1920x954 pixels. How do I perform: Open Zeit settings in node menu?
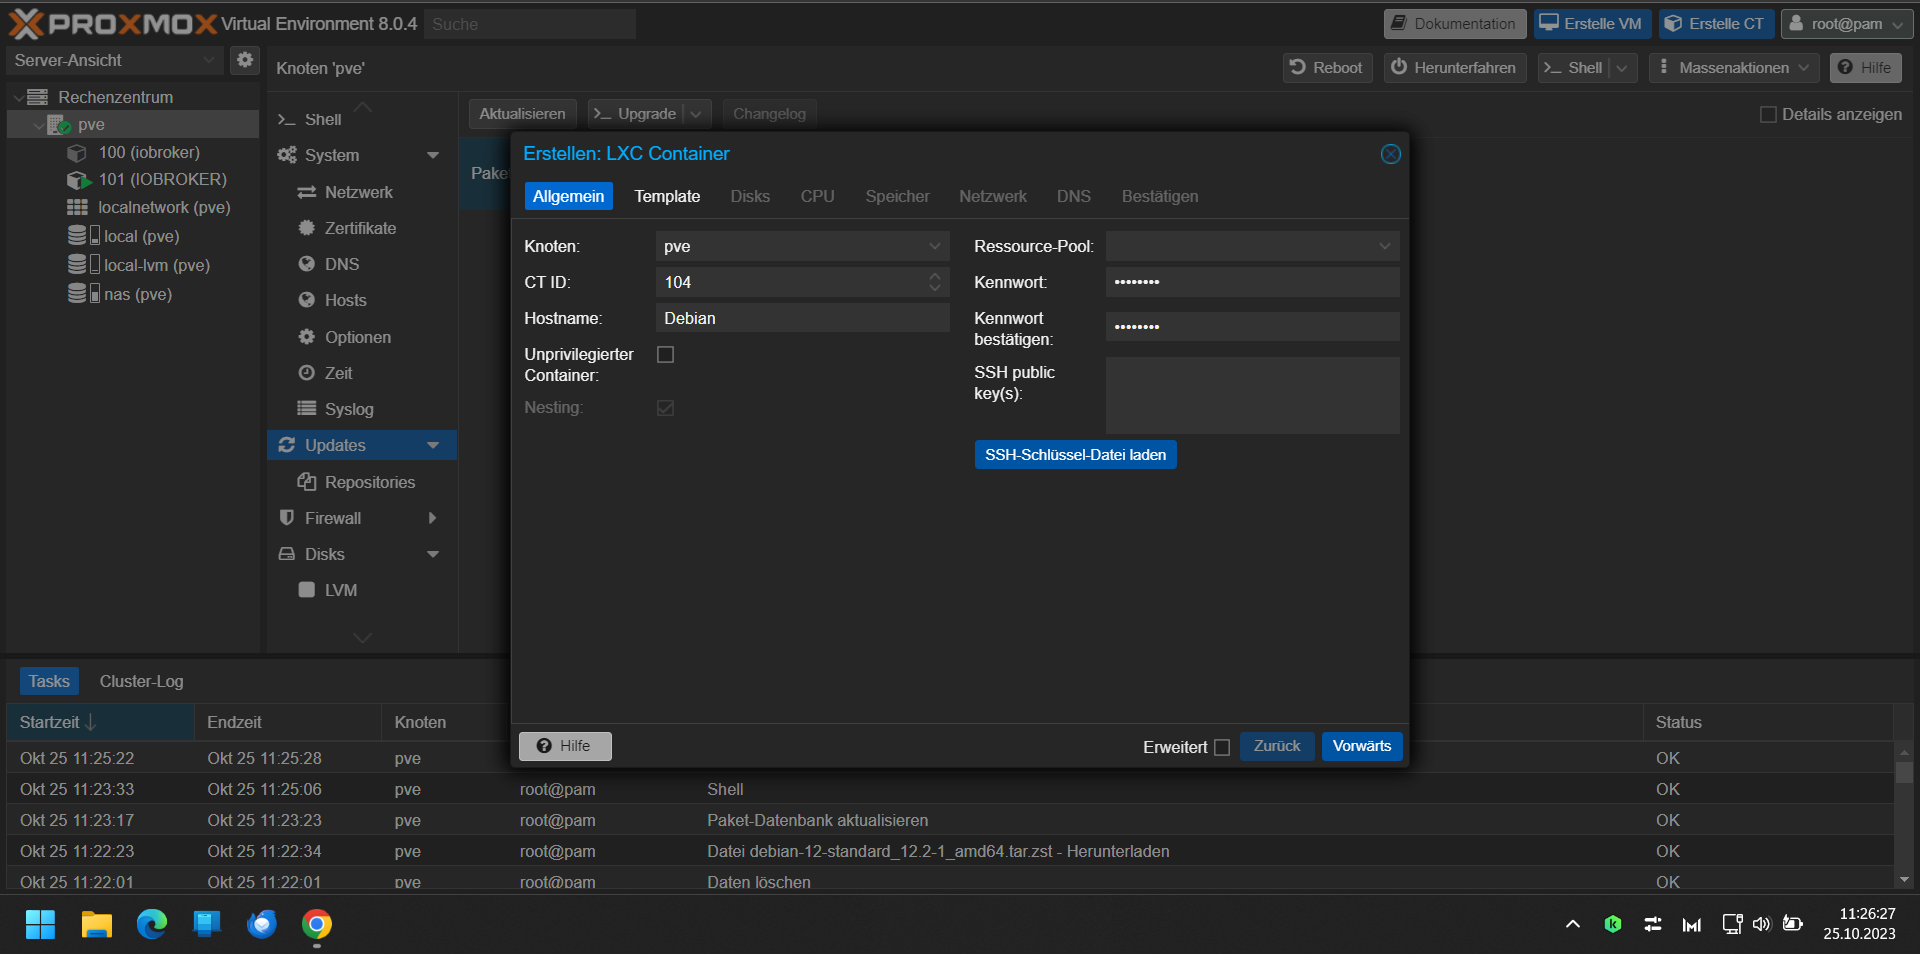pyautogui.click(x=338, y=373)
